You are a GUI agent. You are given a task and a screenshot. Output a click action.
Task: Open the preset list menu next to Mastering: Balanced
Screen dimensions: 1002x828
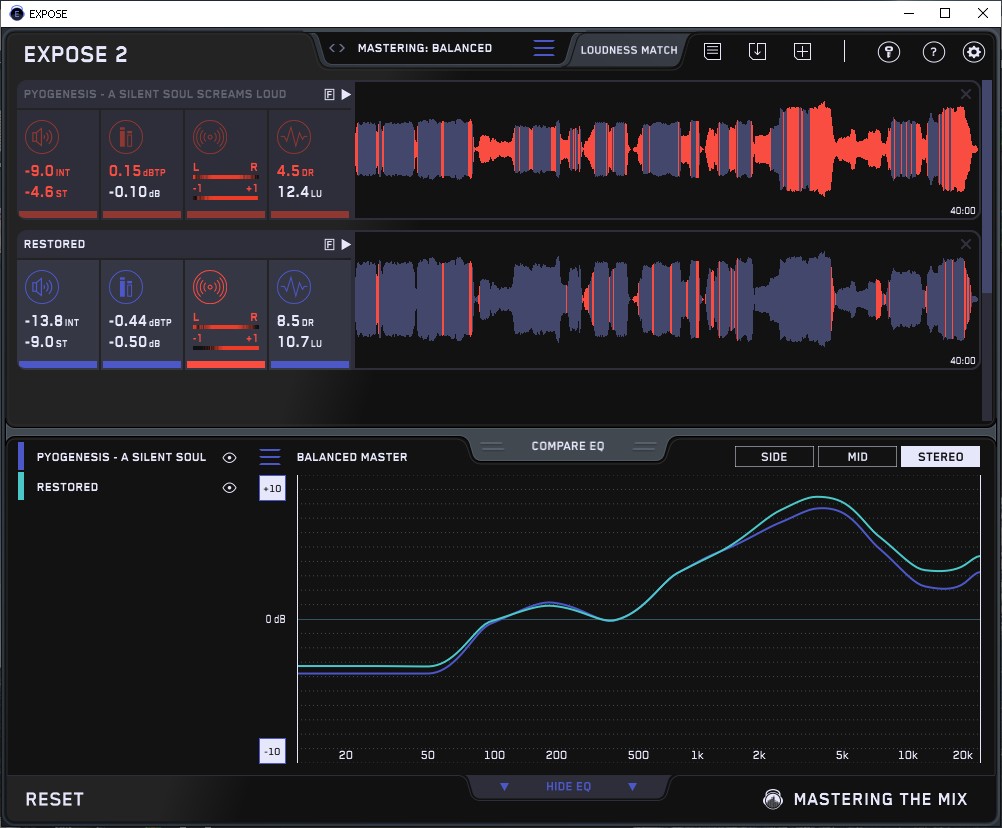tap(544, 48)
